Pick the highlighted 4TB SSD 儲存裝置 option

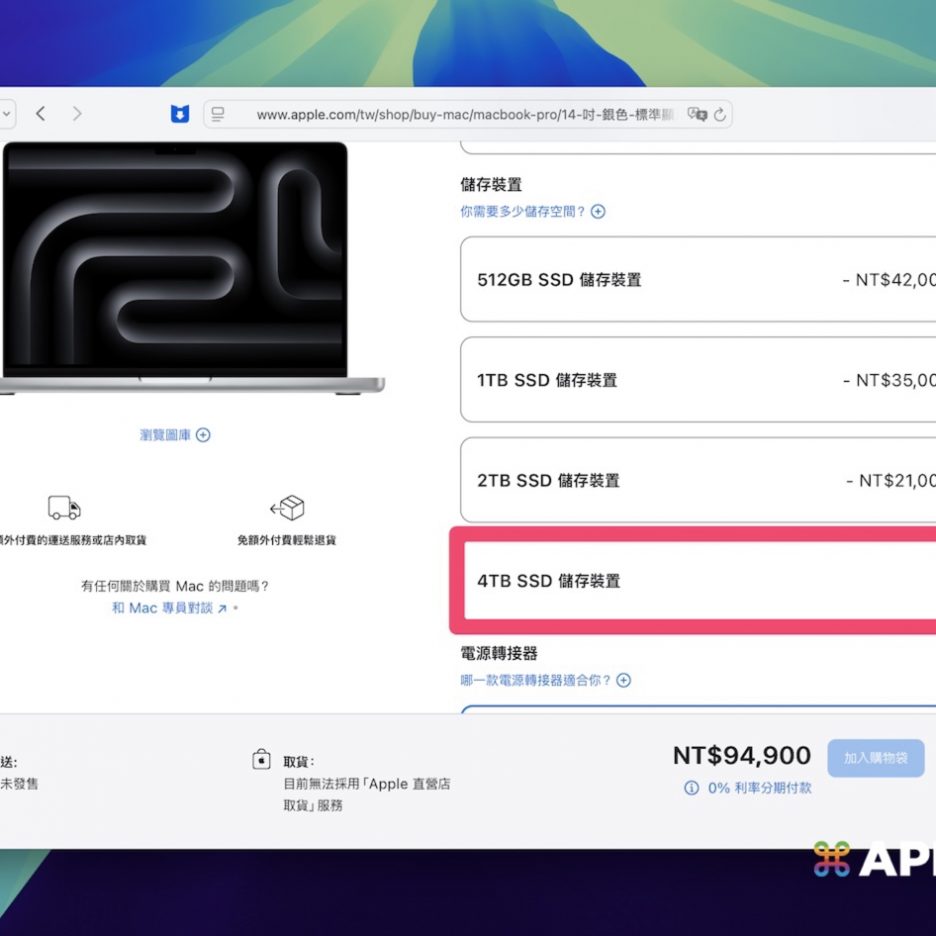697,581
